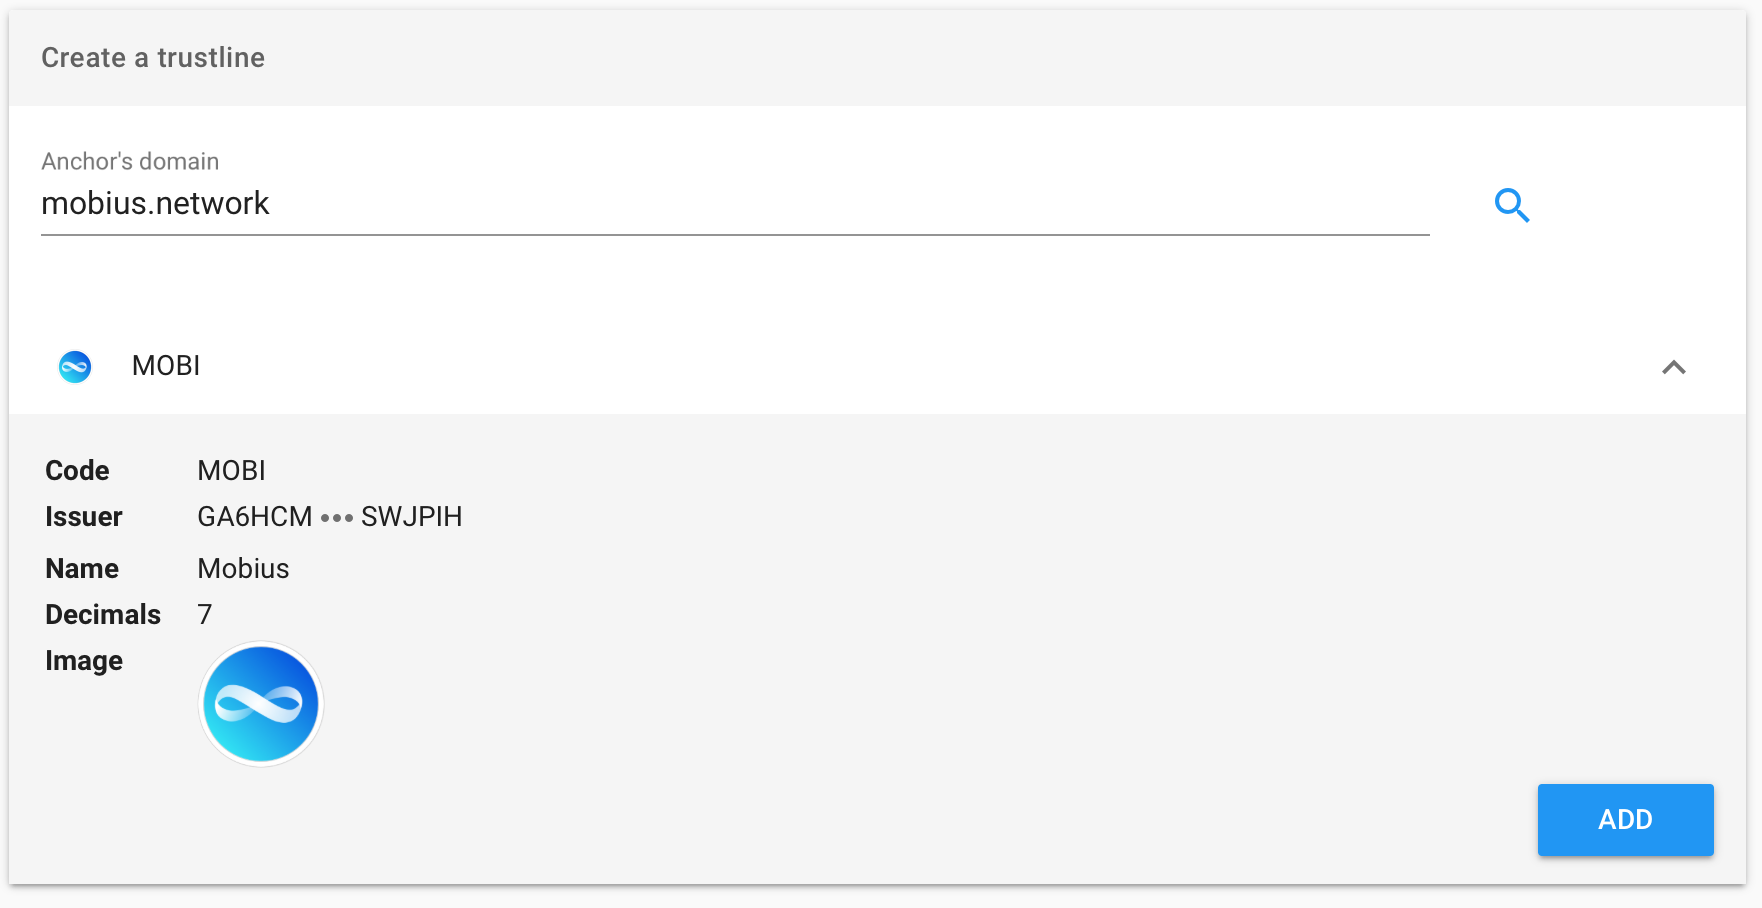Click the Decimals label
Image resolution: width=1762 pixels, height=908 pixels.
click(x=103, y=615)
